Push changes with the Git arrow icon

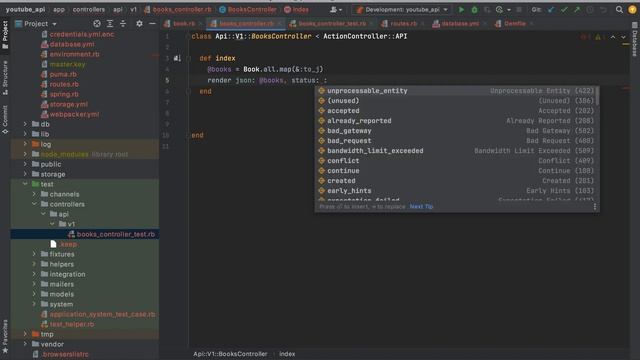577,9
